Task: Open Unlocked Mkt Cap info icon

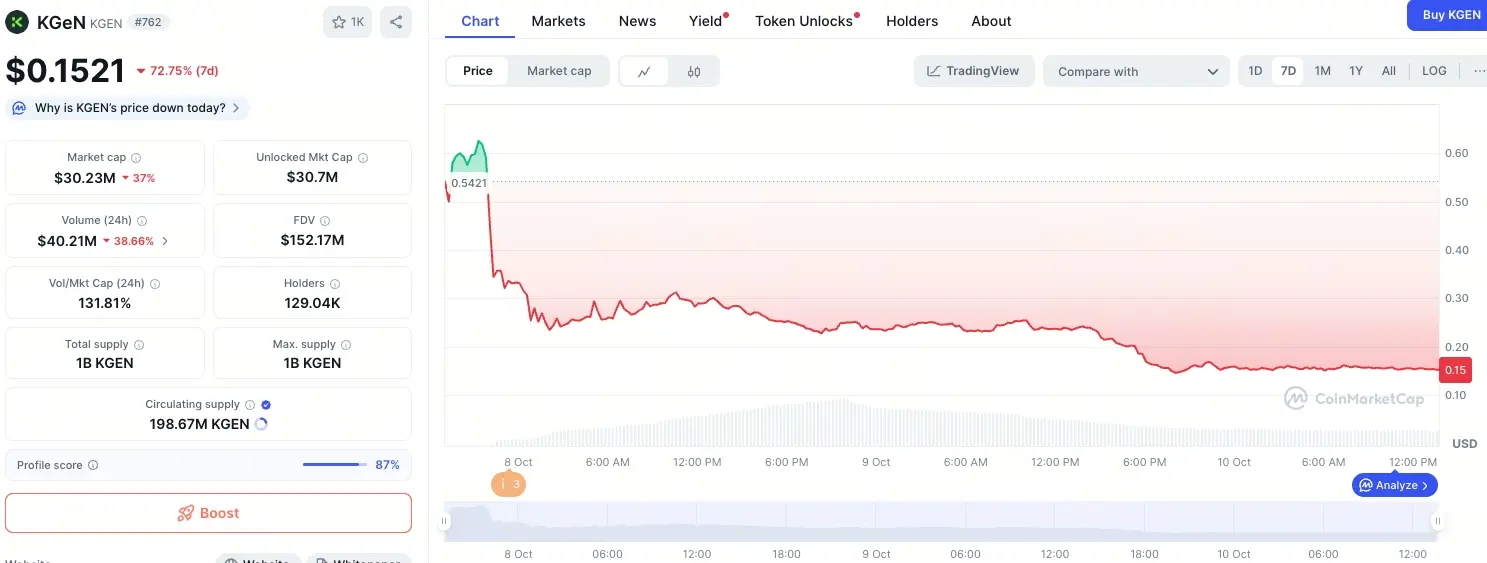Action: [x=363, y=158]
